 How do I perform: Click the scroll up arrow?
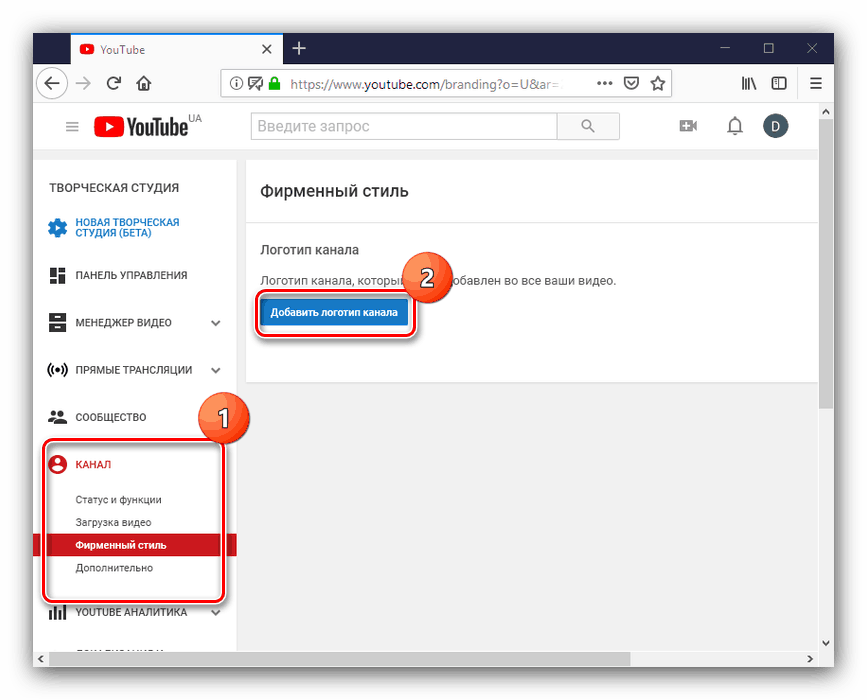(826, 111)
